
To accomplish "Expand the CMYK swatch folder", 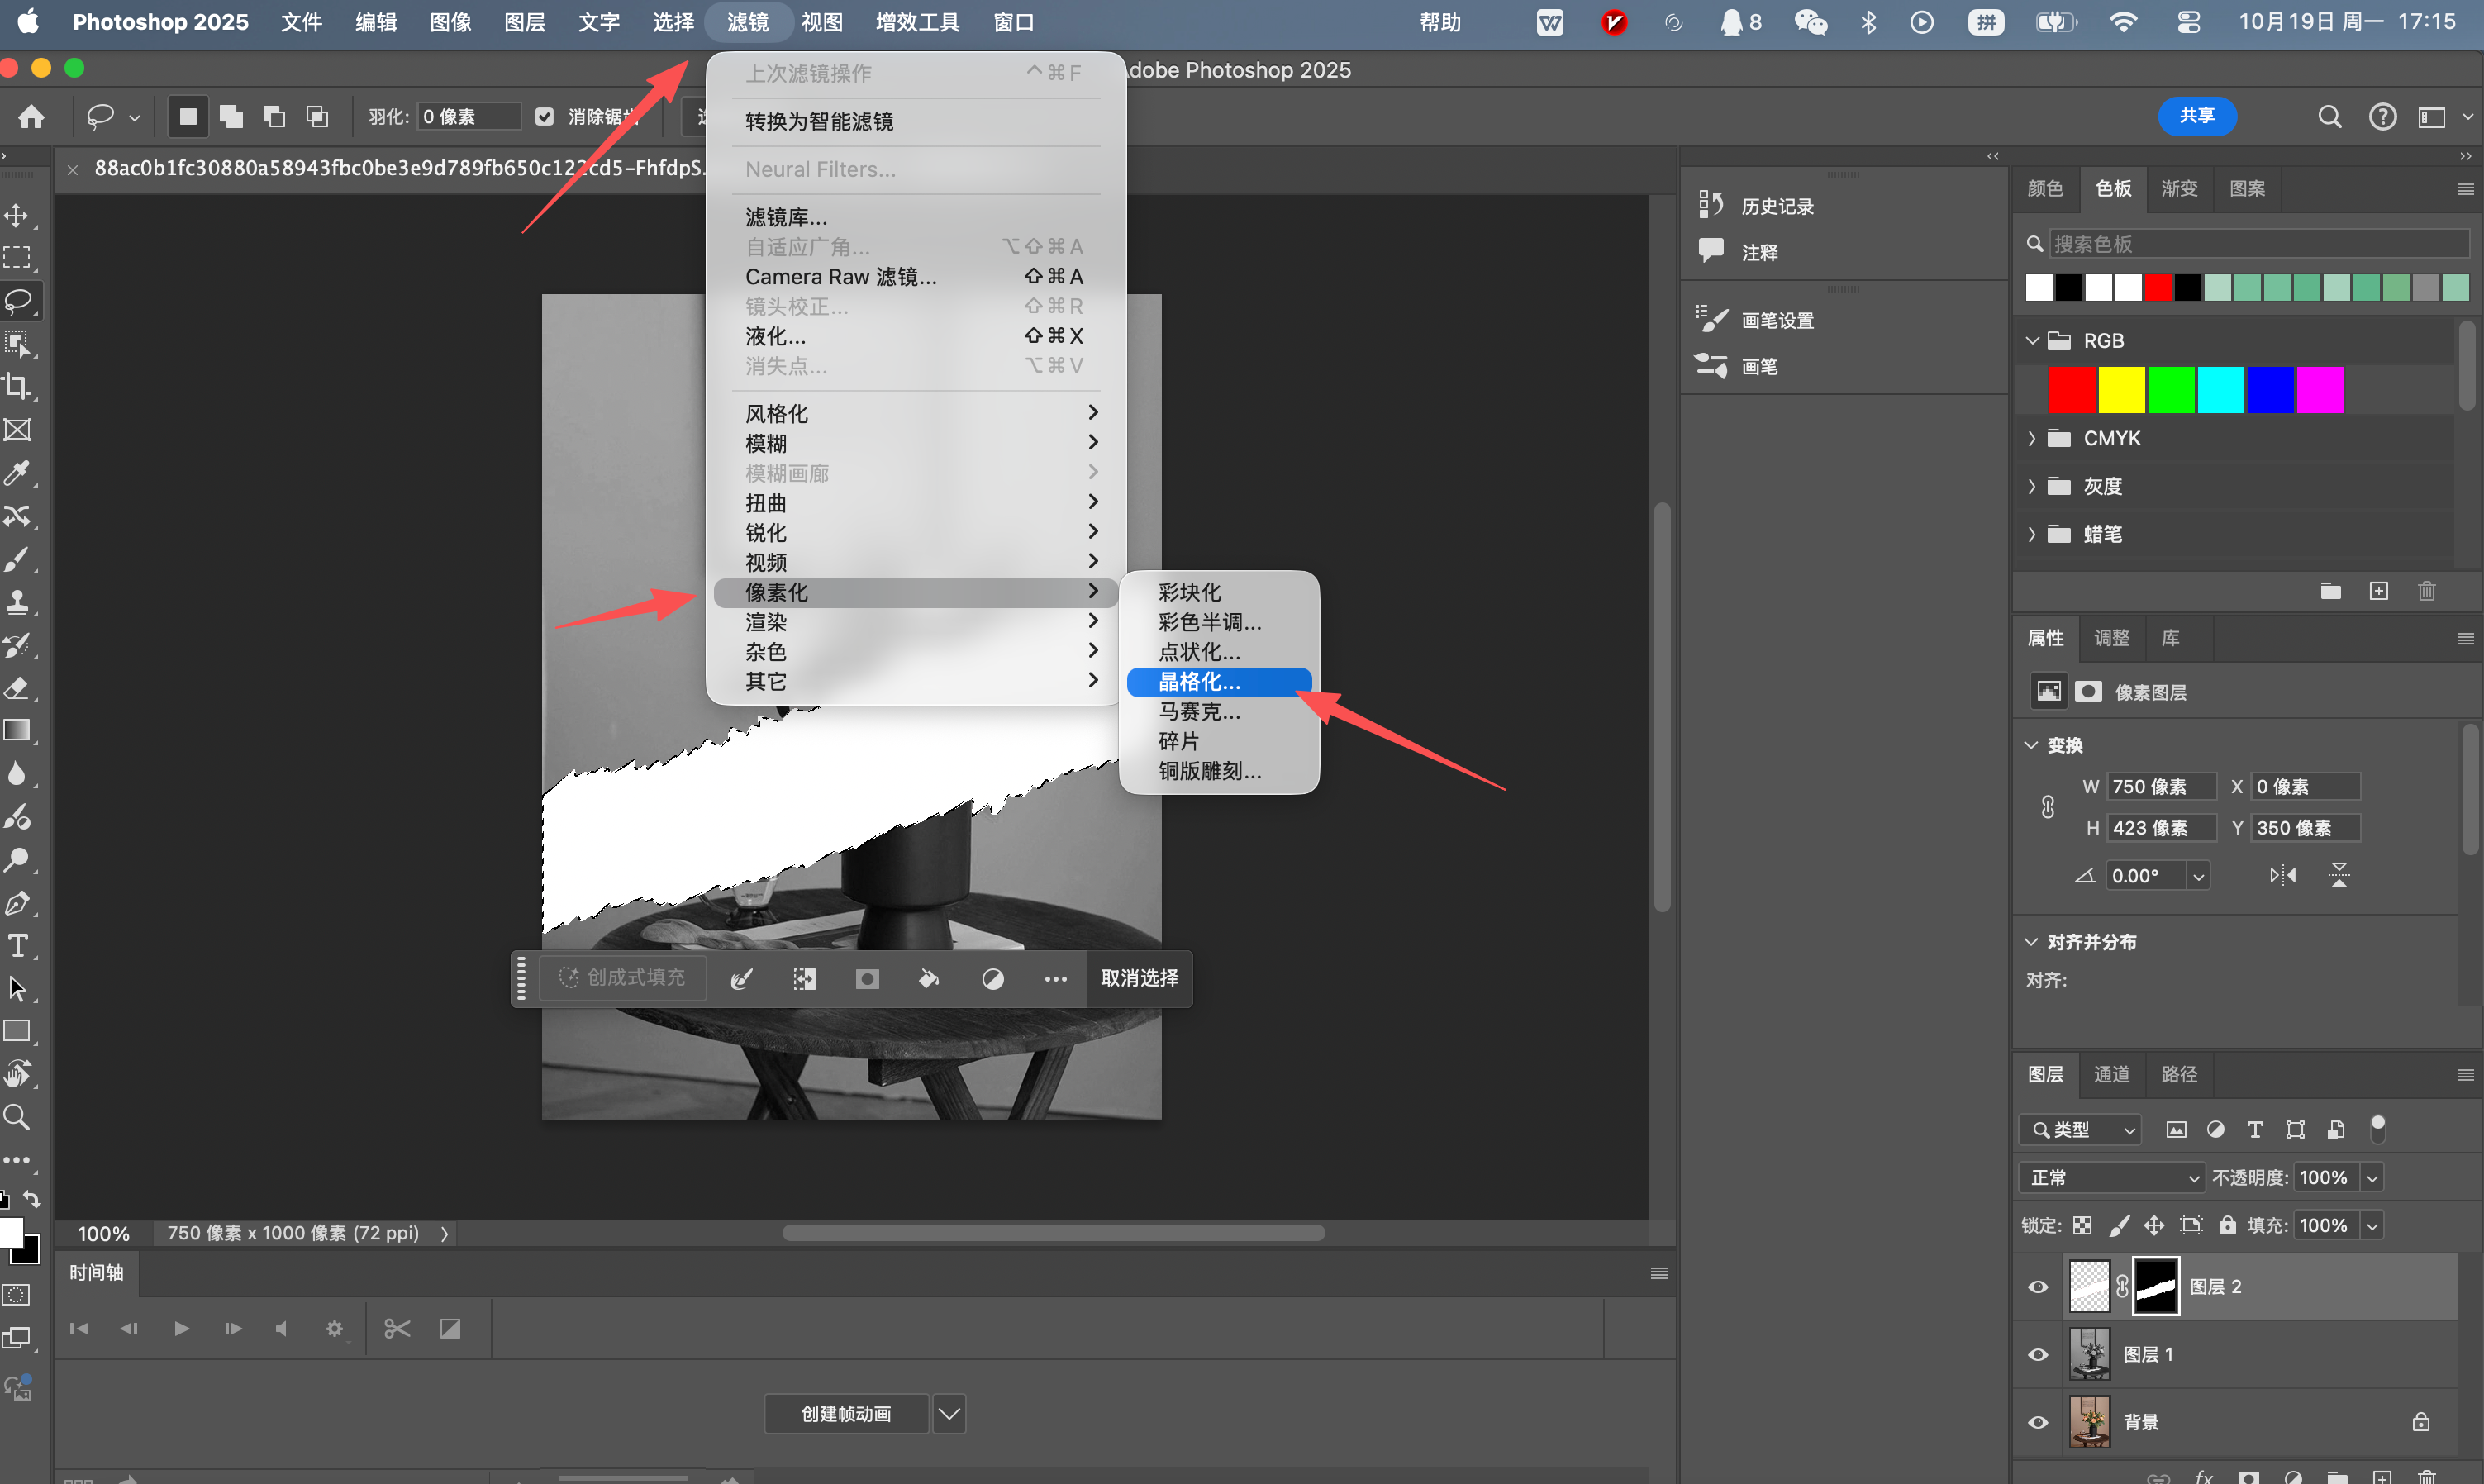I will click(x=2032, y=439).
